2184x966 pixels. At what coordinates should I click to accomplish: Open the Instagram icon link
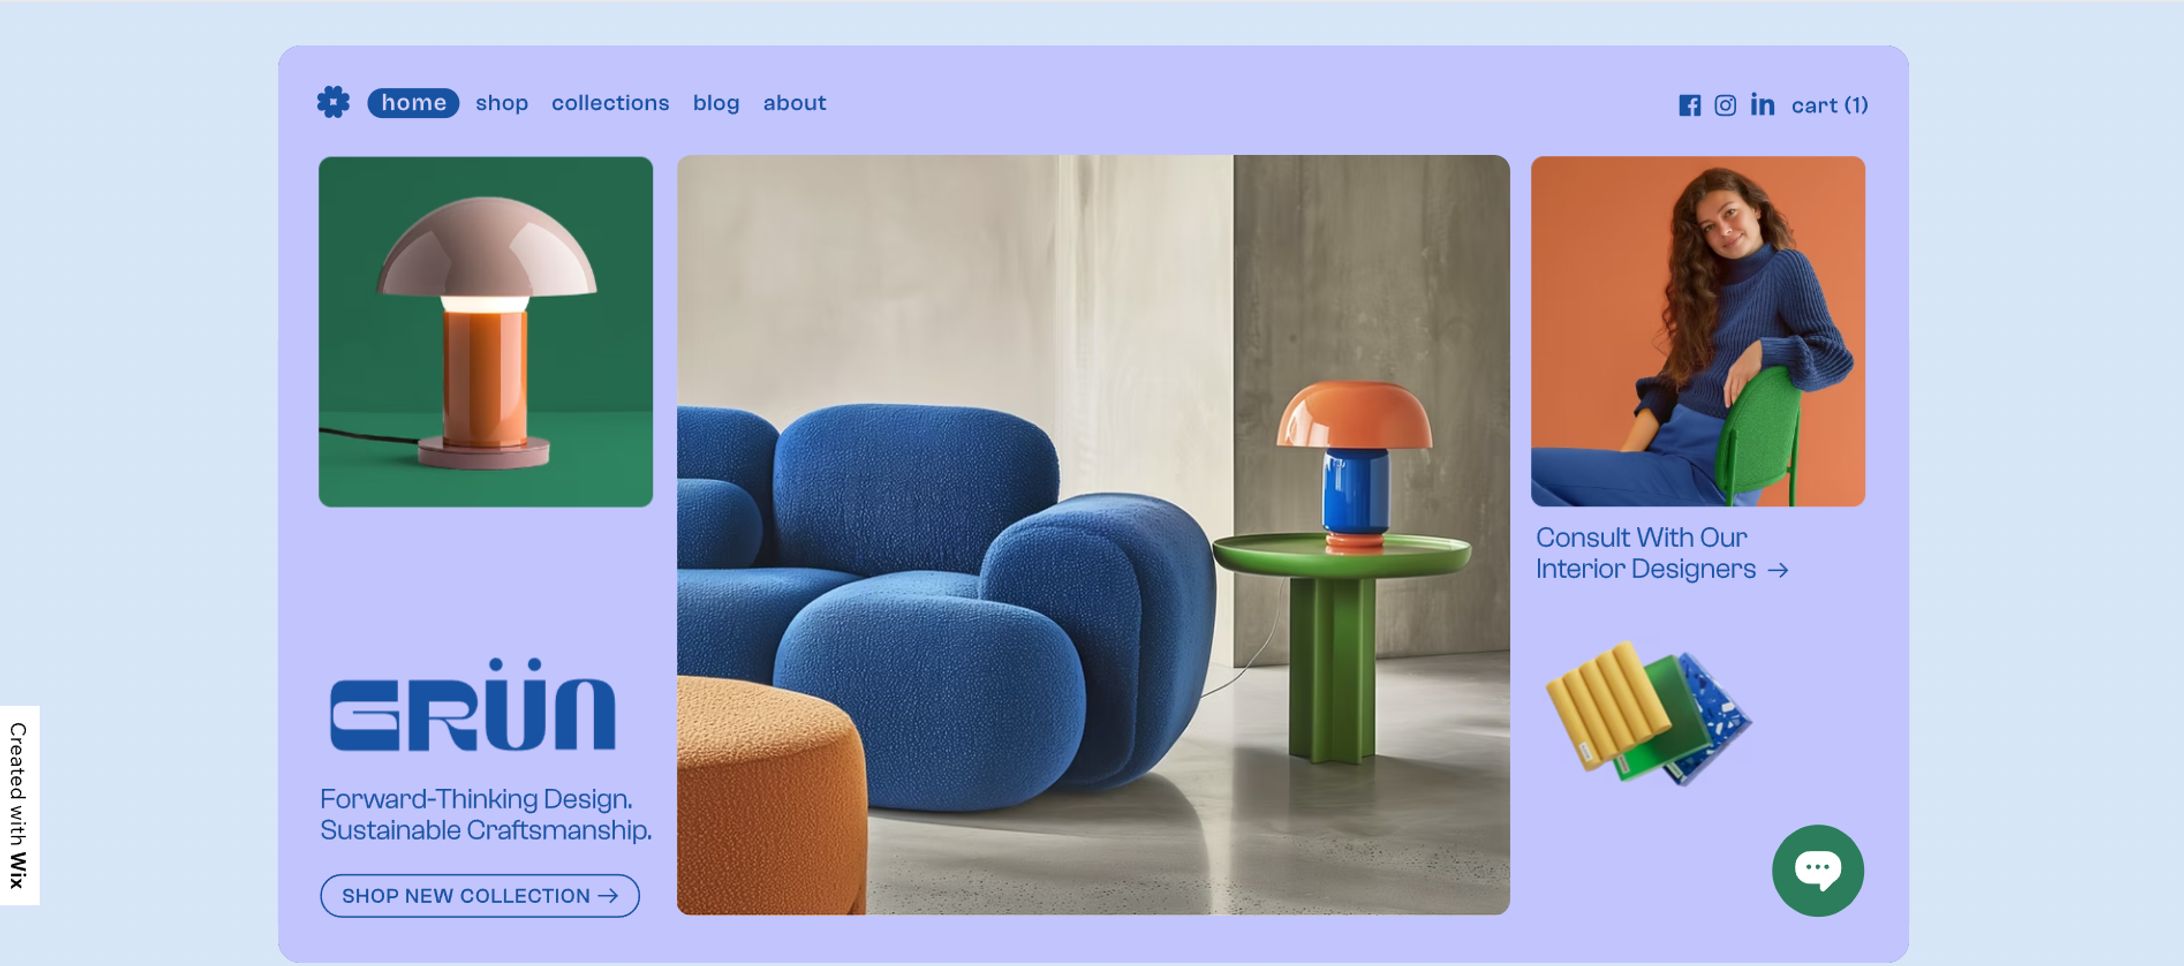pyautogui.click(x=1725, y=105)
